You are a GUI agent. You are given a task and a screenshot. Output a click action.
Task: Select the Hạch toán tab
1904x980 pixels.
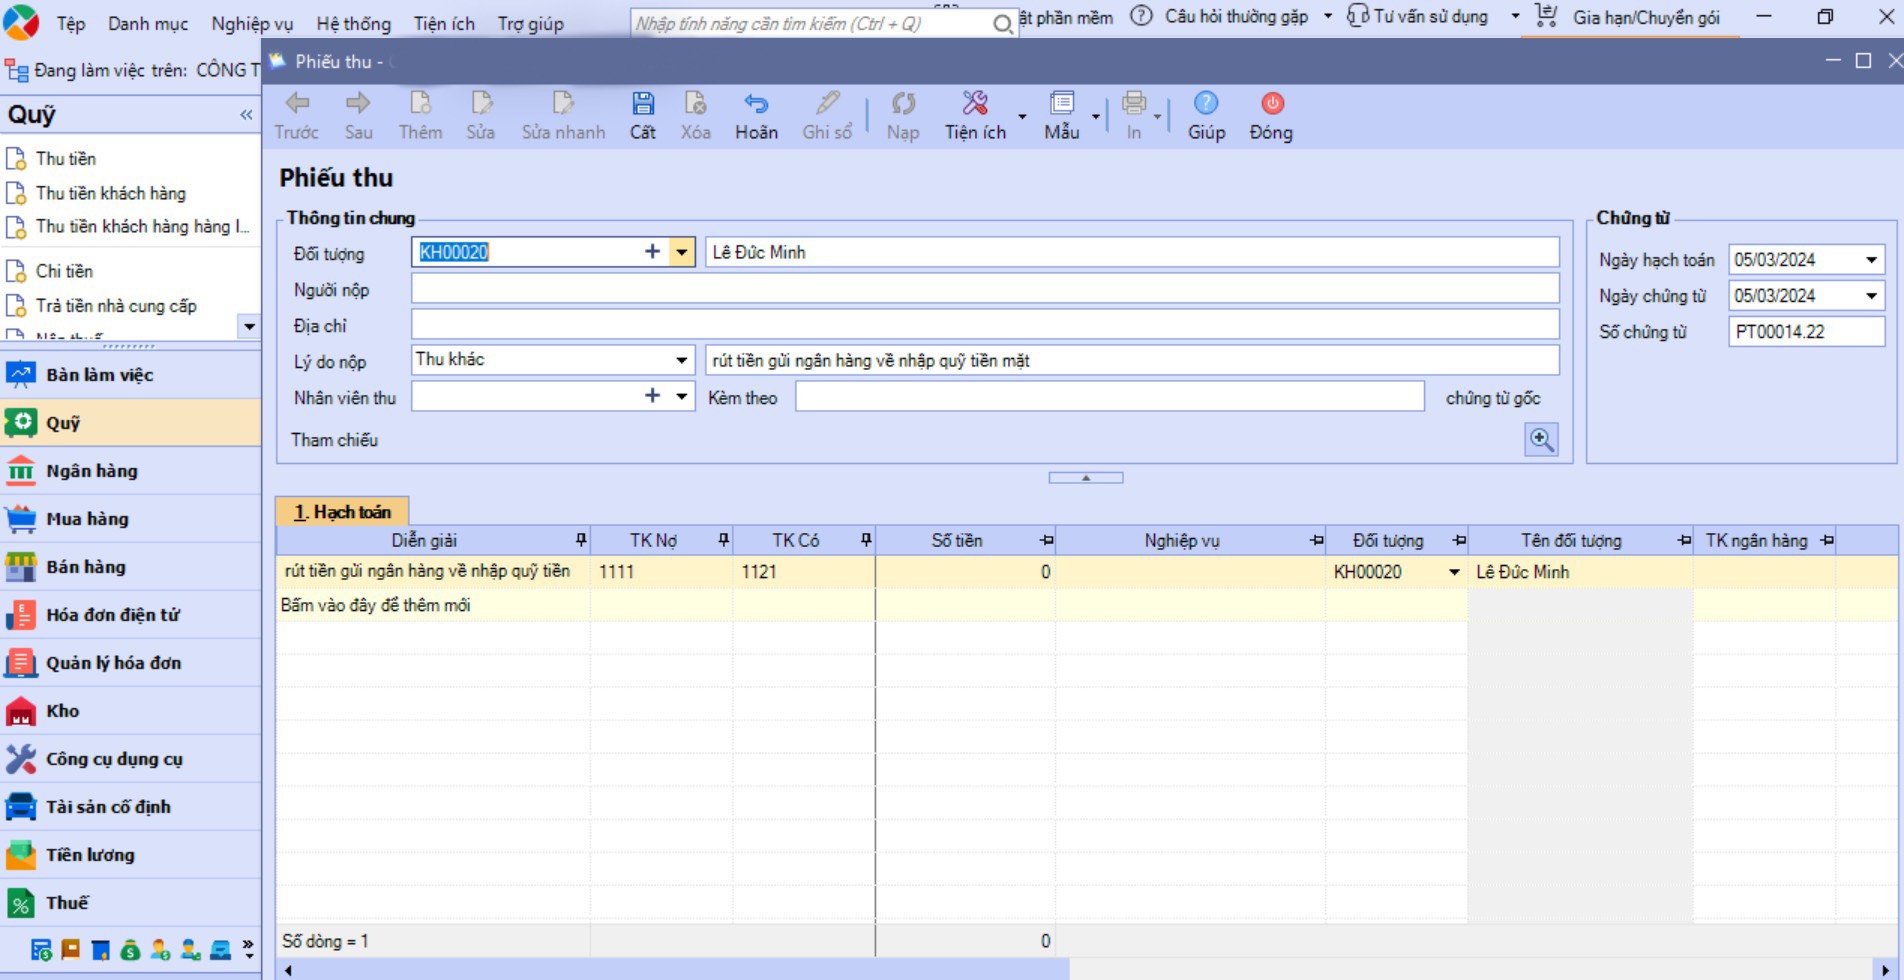point(342,512)
